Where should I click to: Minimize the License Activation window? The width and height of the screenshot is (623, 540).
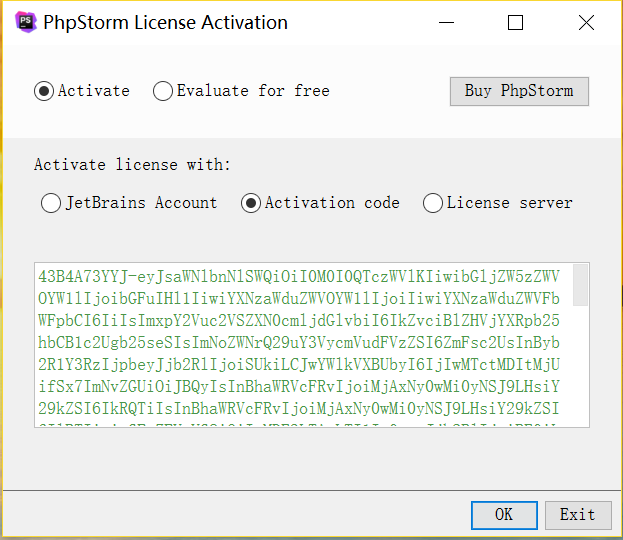(x=446, y=23)
